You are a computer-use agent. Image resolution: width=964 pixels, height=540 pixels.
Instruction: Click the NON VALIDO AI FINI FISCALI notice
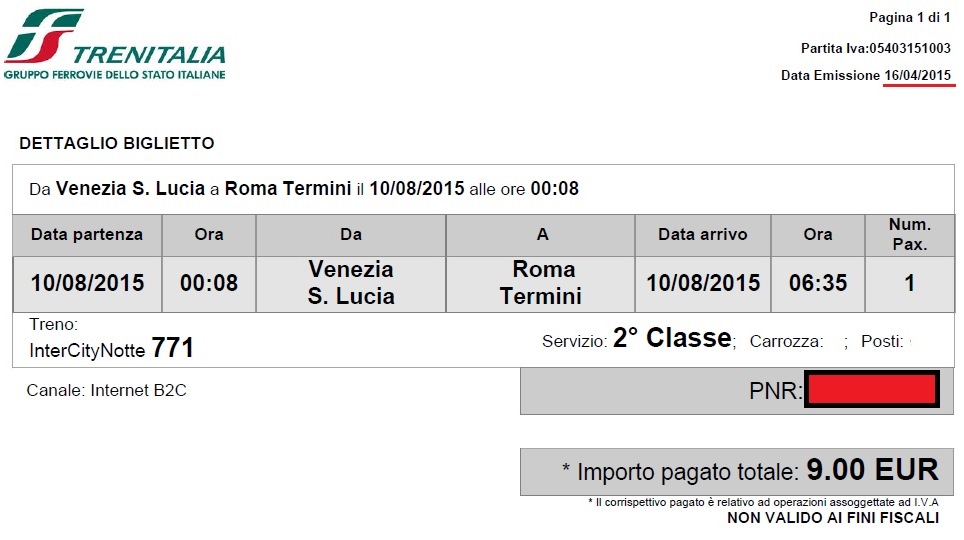tap(833, 518)
